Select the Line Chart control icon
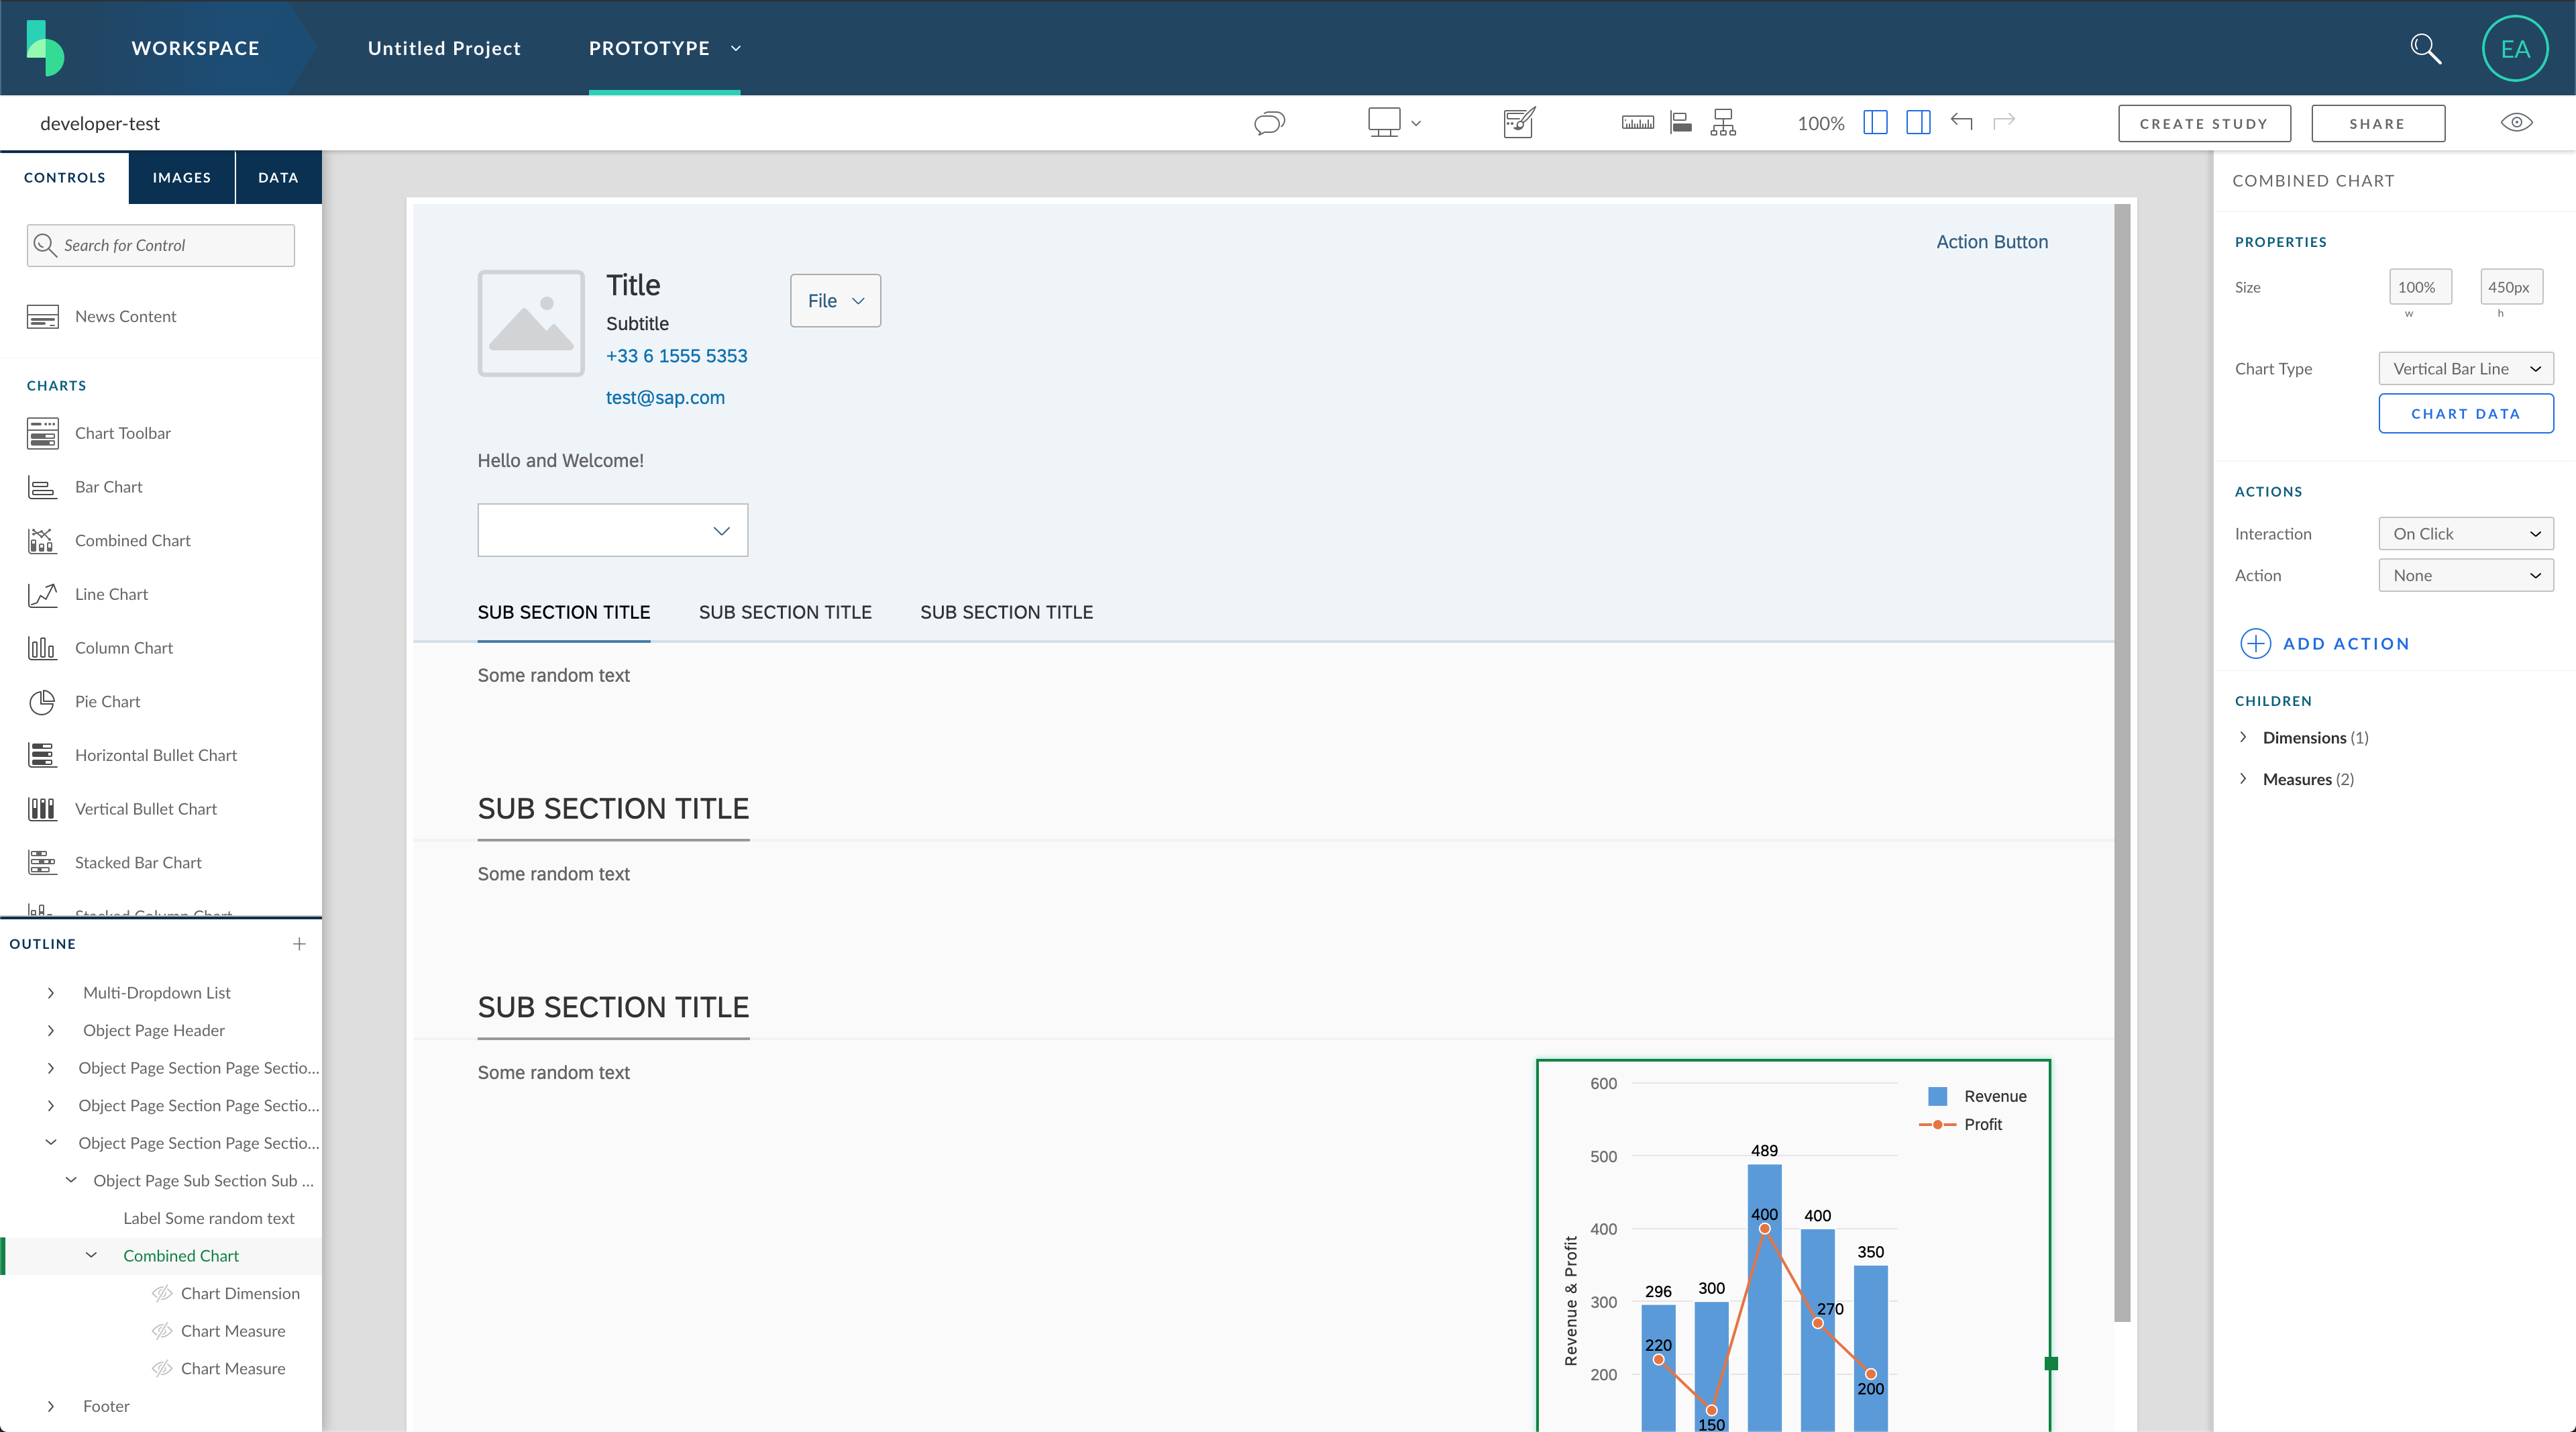 click(42, 595)
